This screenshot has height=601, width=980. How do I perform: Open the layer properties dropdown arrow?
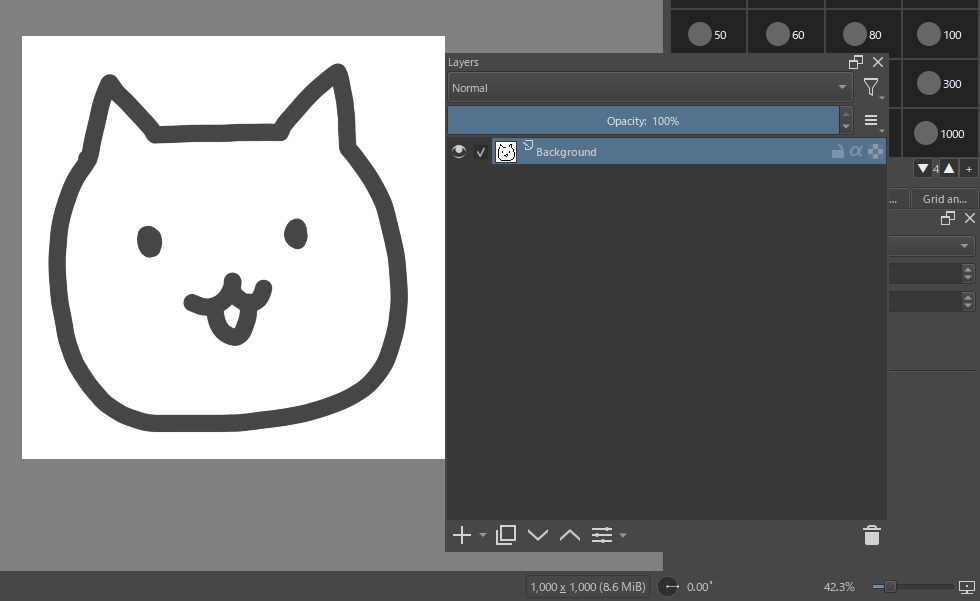[623, 535]
